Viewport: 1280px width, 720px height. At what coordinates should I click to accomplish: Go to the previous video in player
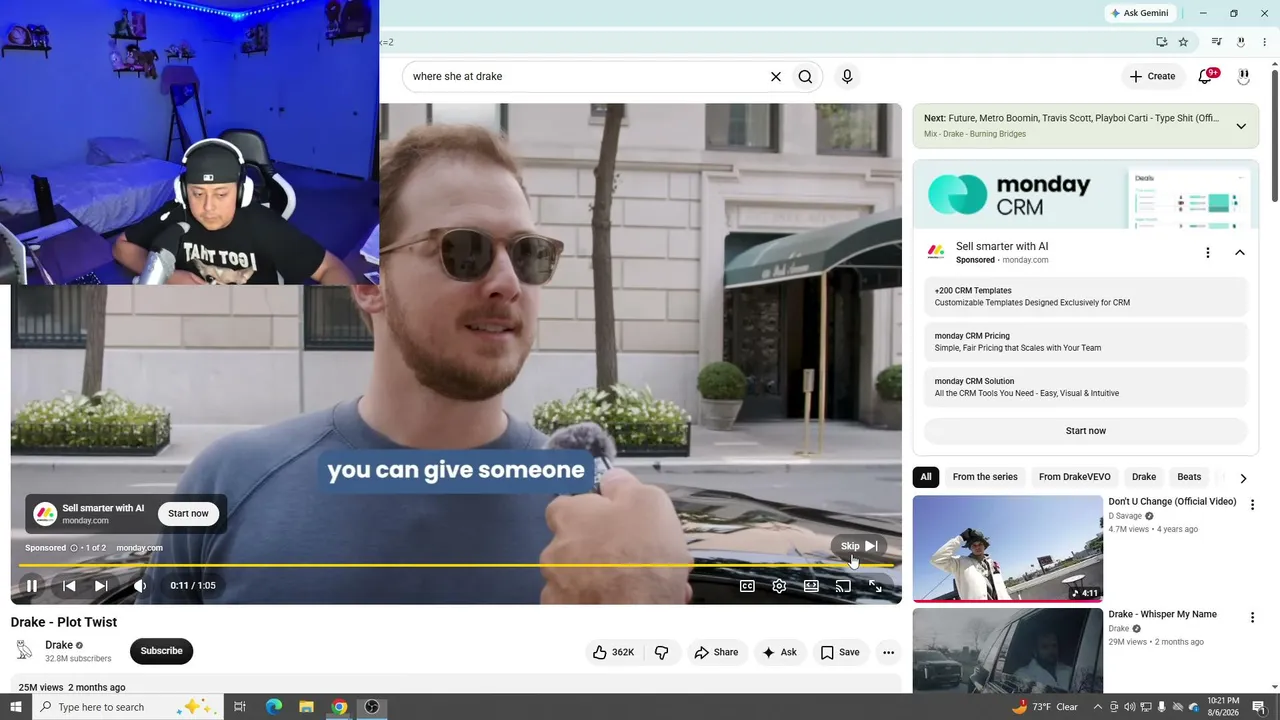pos(69,586)
